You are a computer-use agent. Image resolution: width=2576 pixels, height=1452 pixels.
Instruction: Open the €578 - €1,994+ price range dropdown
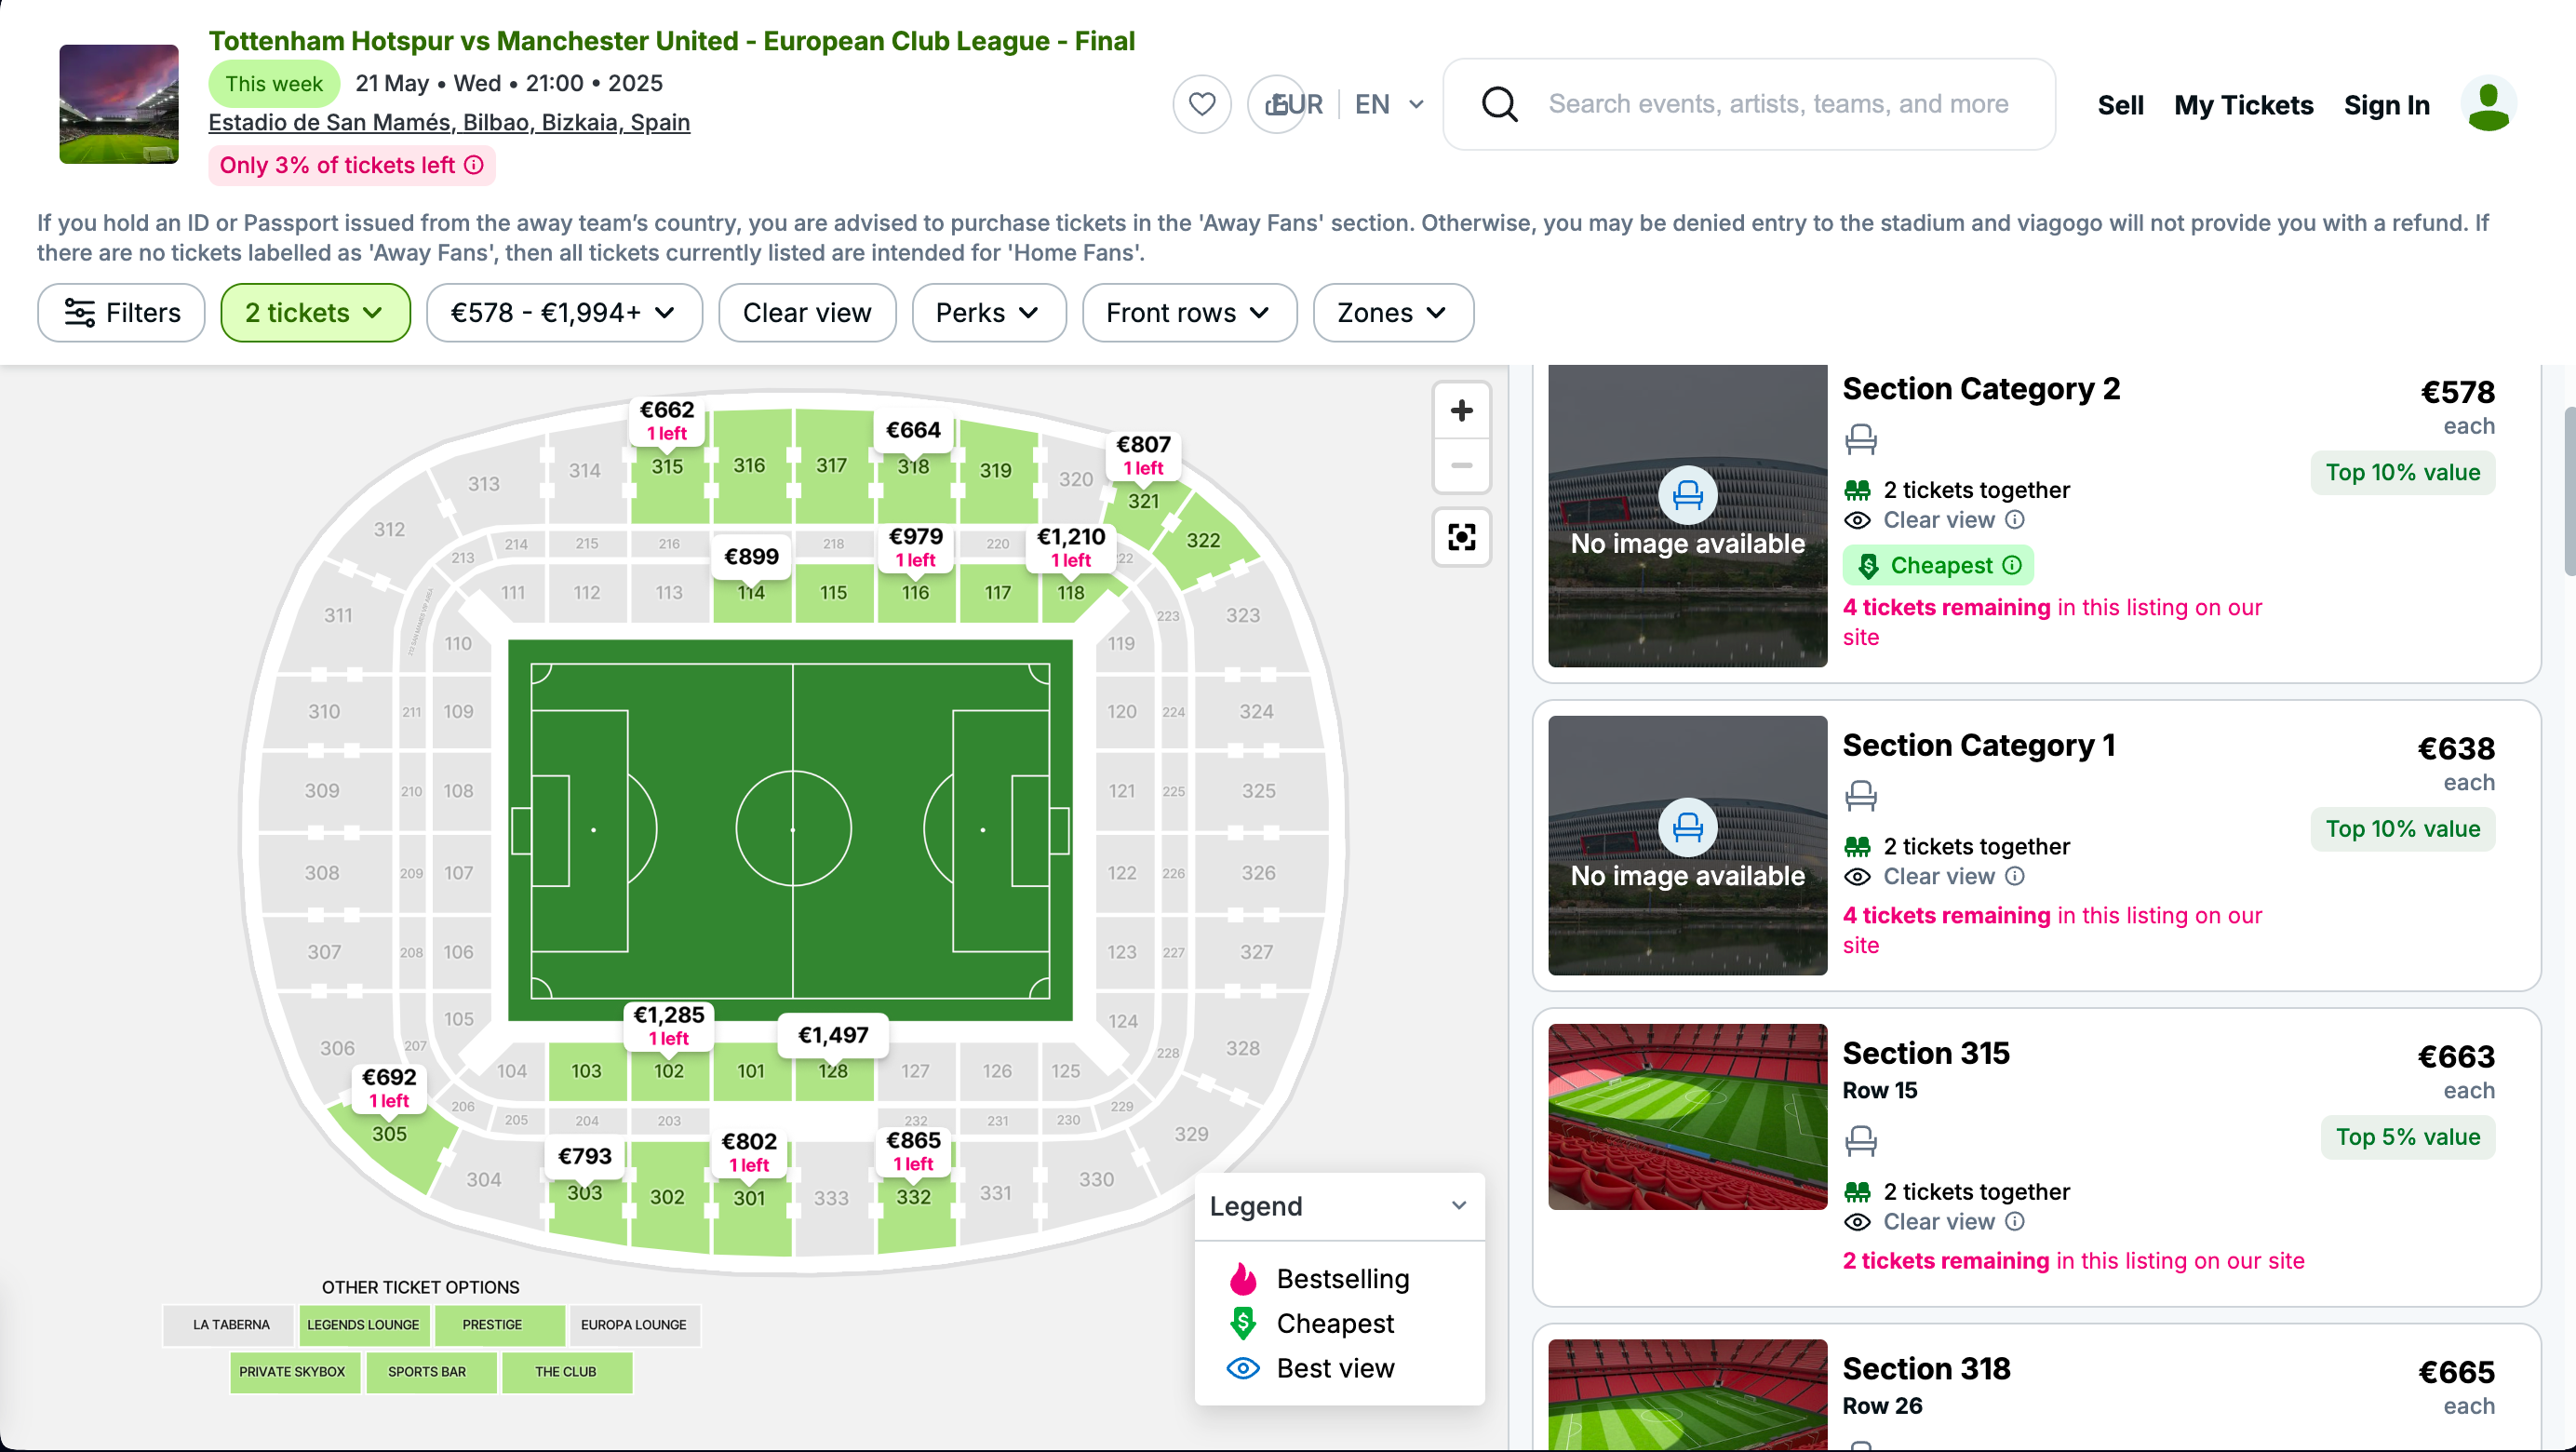pos(564,313)
